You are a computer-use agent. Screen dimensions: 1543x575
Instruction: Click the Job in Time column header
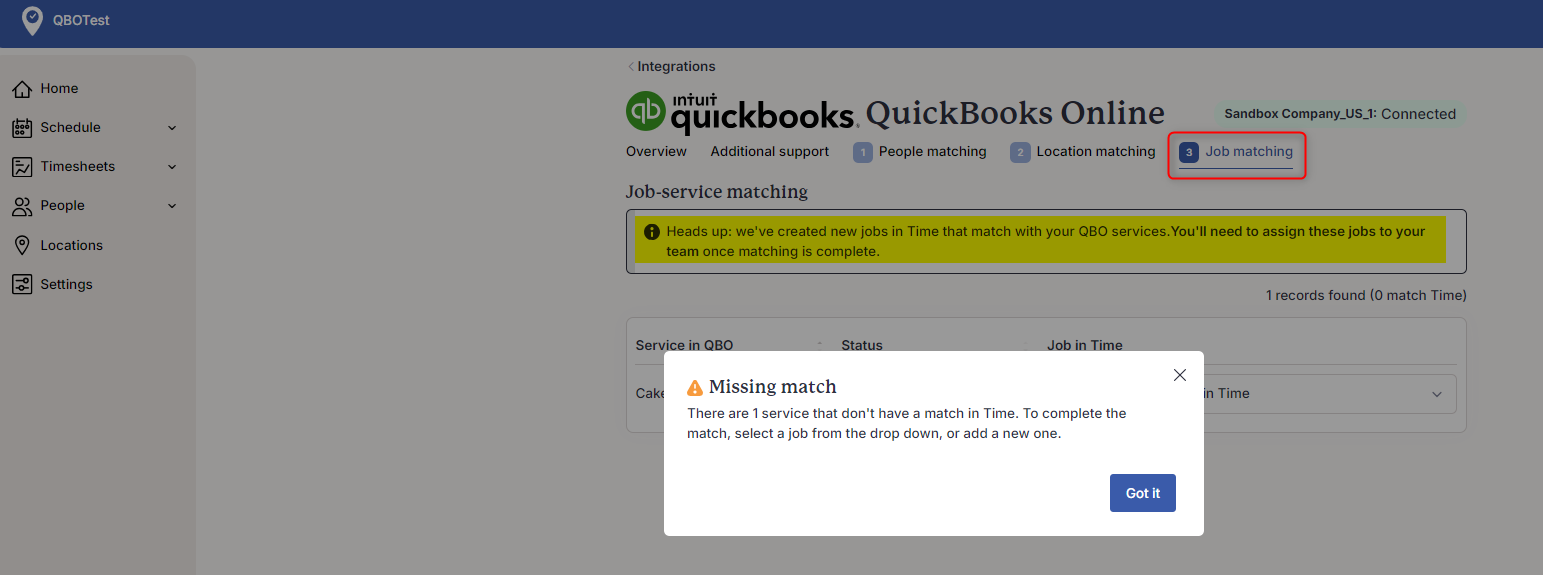(x=1085, y=345)
